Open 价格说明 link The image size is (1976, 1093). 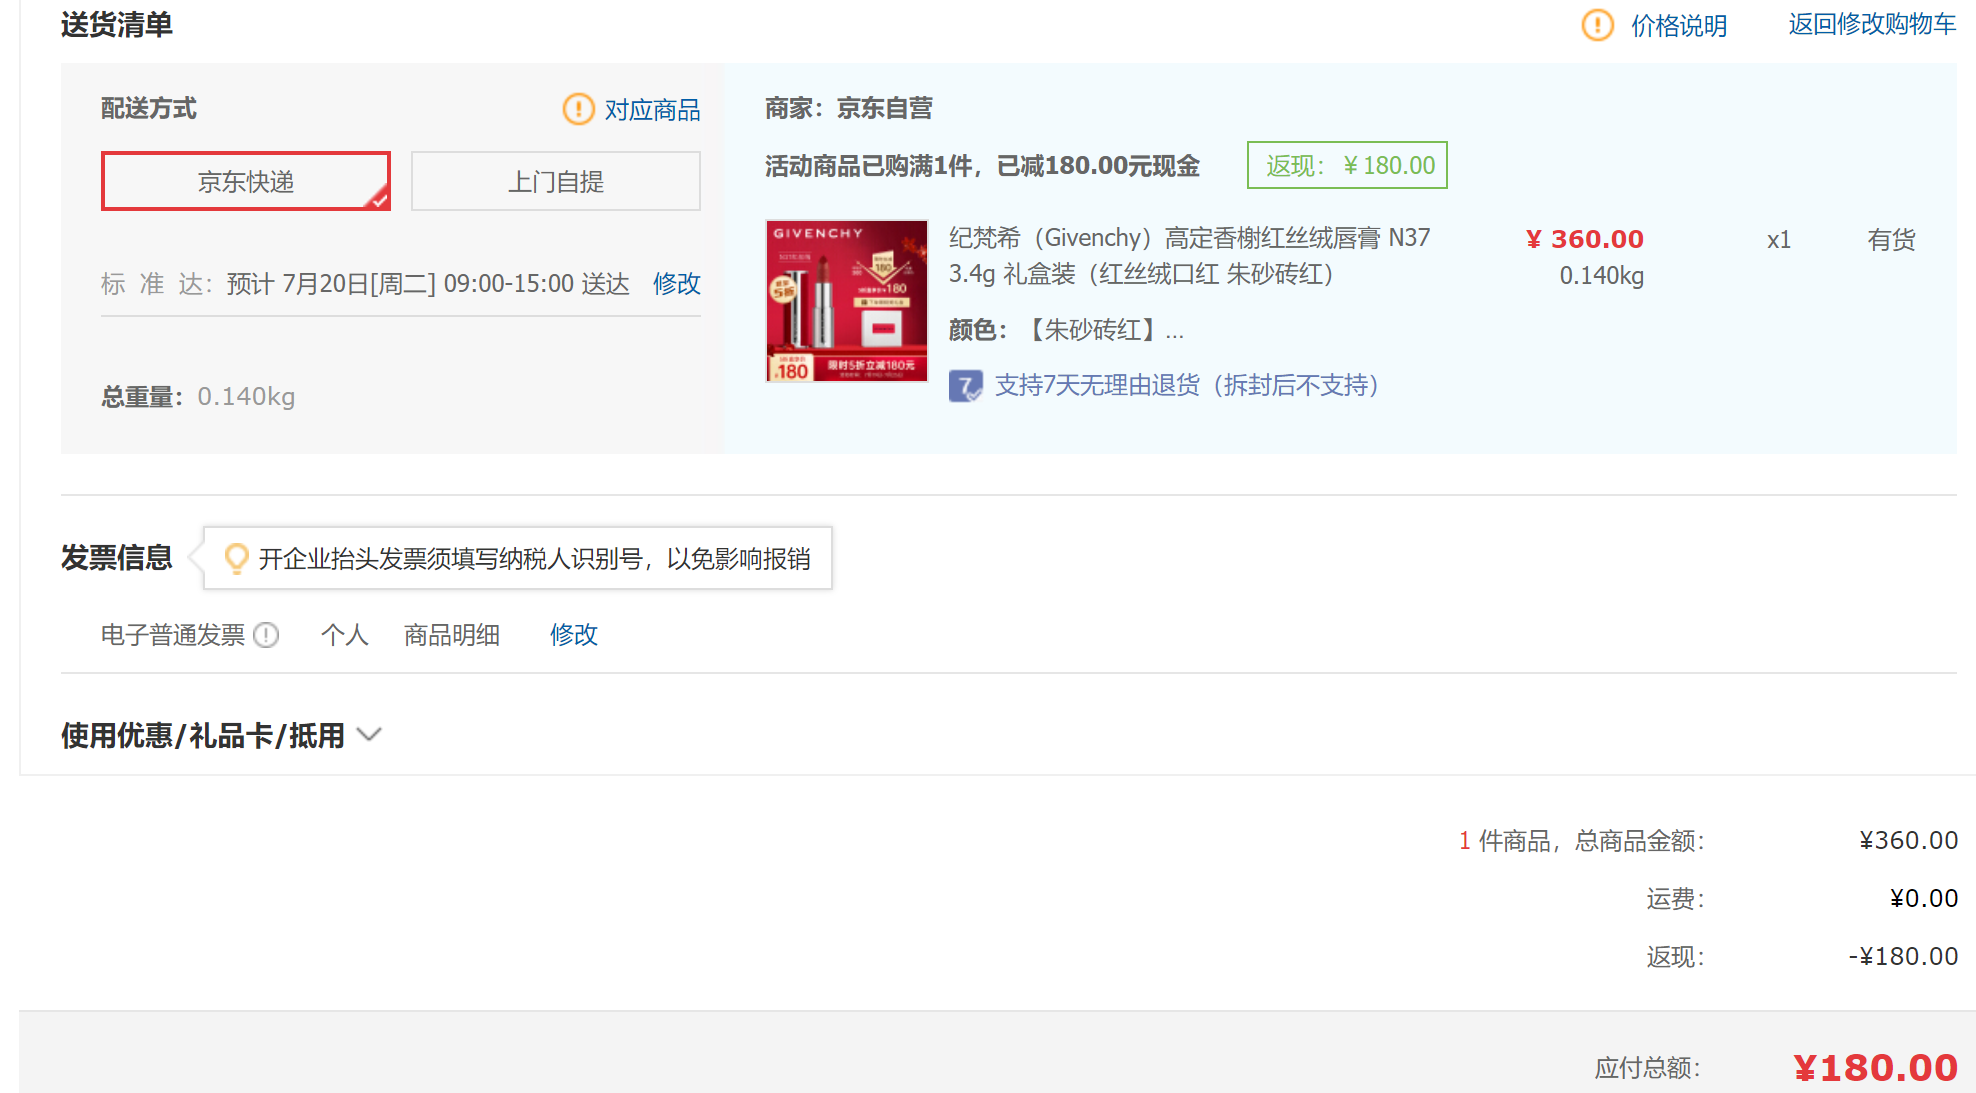coord(1679,25)
